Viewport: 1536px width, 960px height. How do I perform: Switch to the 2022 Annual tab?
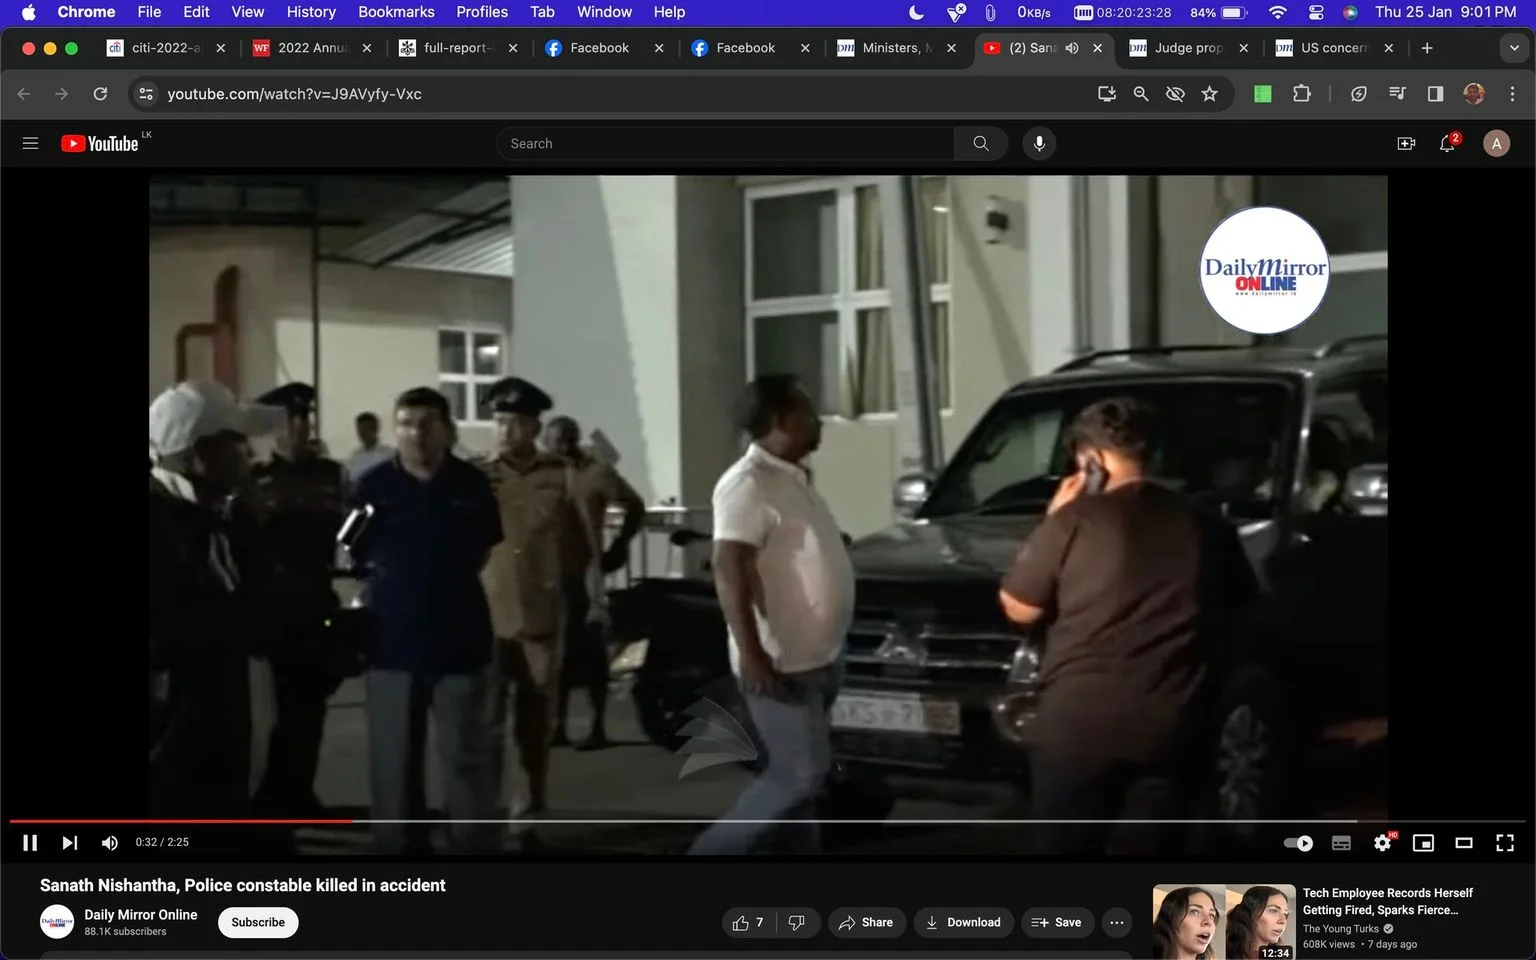(311, 47)
